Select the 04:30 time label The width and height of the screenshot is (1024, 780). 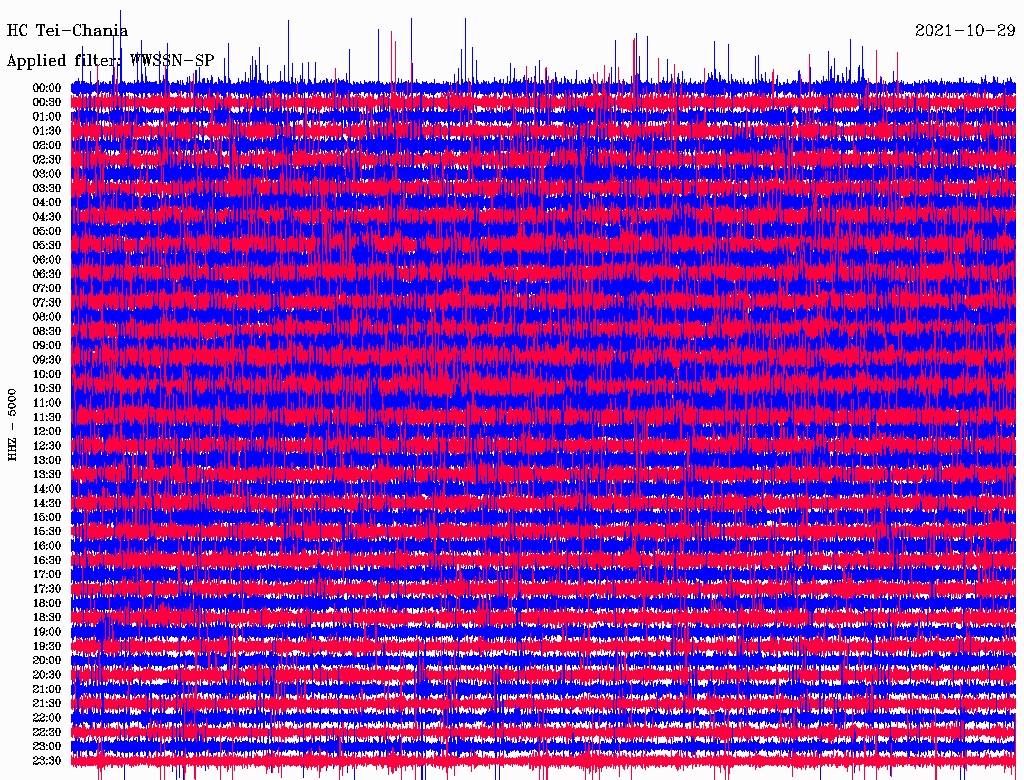pyautogui.click(x=47, y=216)
